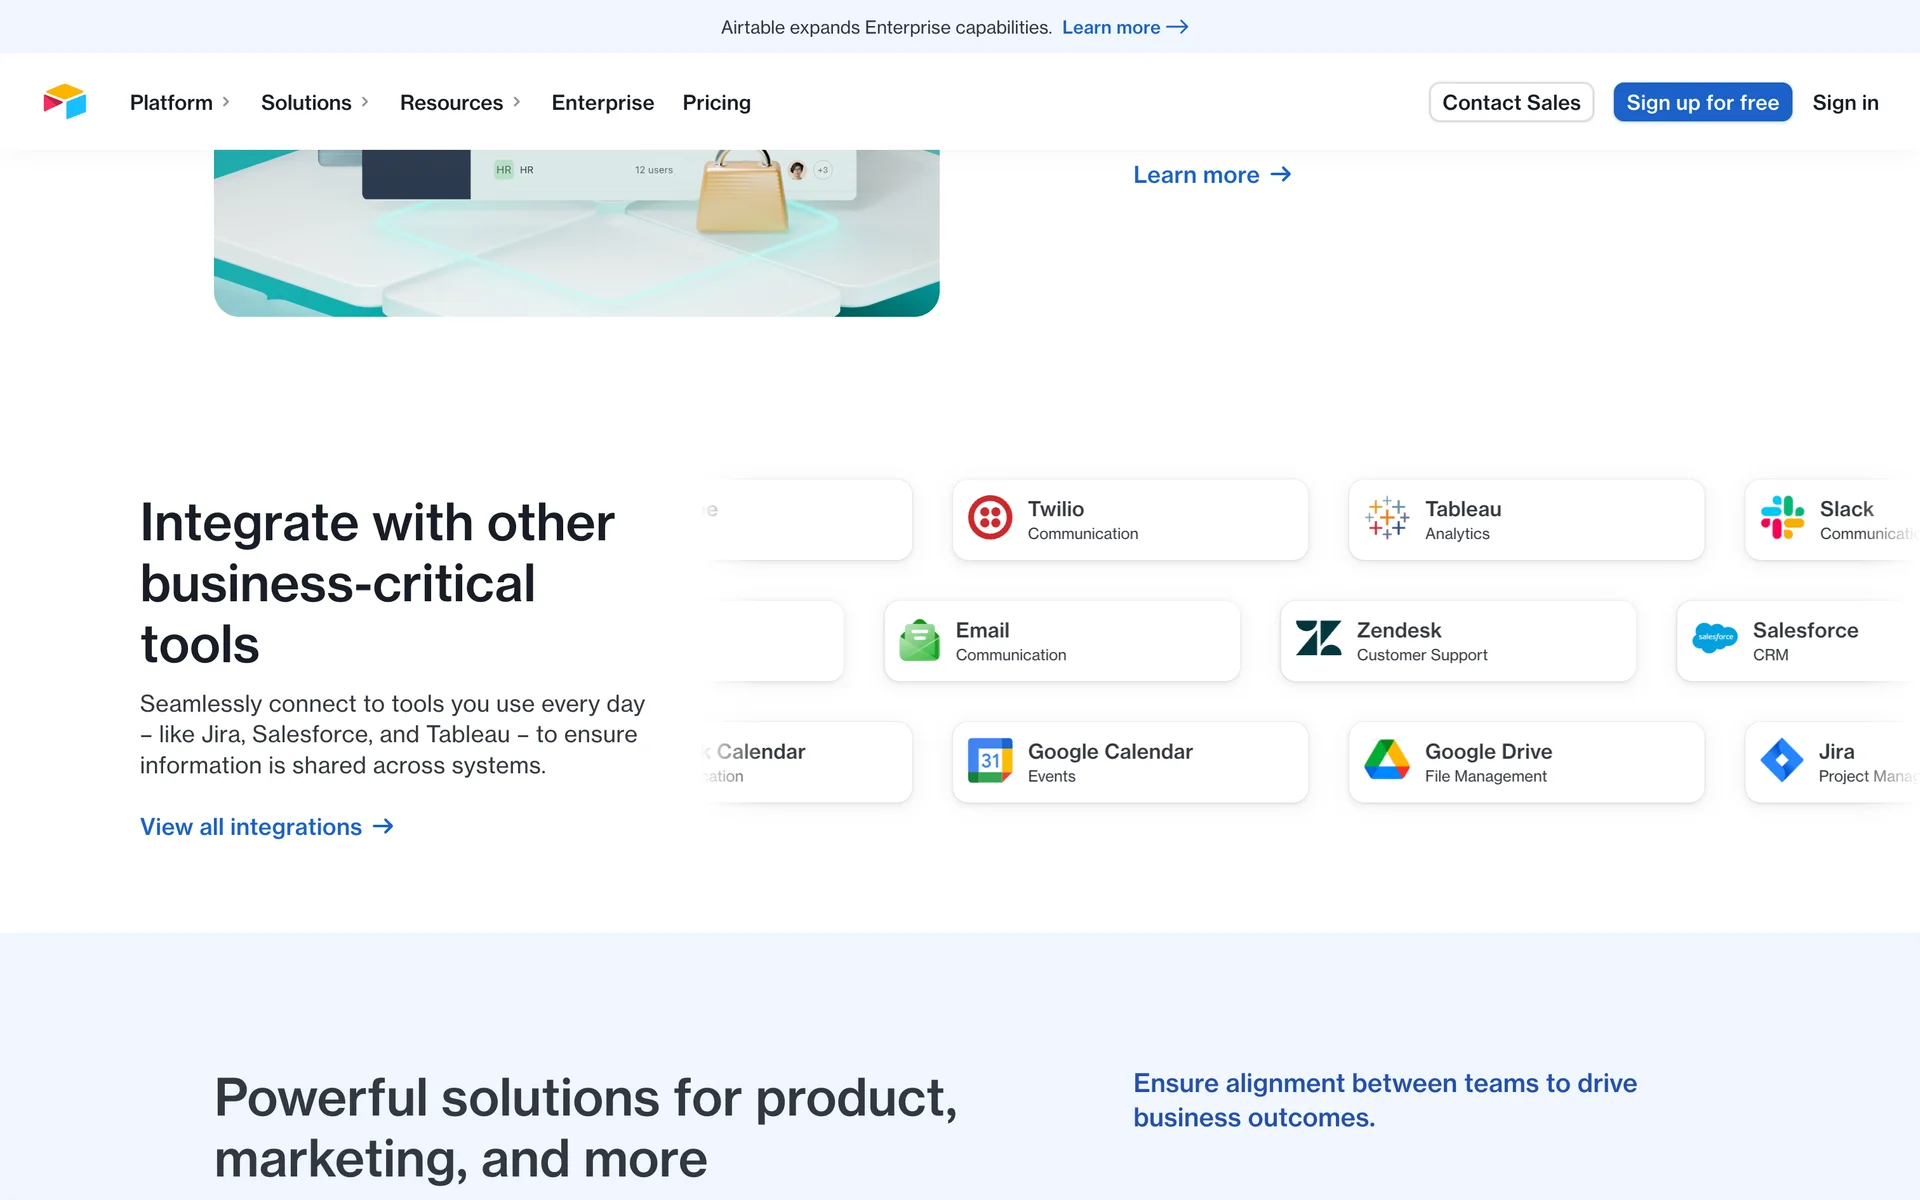Expand the Resources dropdown menu
Viewport: 1920px width, 1200px height.
pyautogui.click(x=460, y=103)
